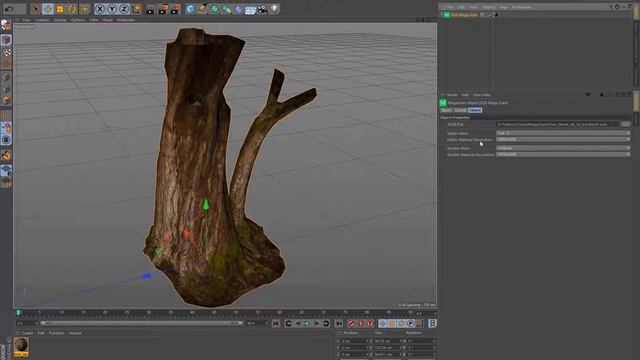
Task: Open Render Mesh dropdown
Action: (x=563, y=148)
